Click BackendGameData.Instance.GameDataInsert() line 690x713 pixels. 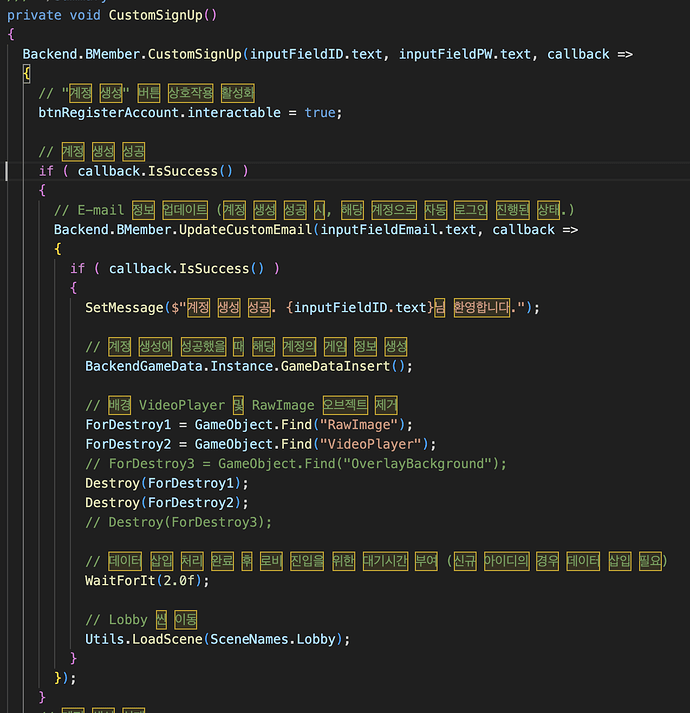click(249, 366)
